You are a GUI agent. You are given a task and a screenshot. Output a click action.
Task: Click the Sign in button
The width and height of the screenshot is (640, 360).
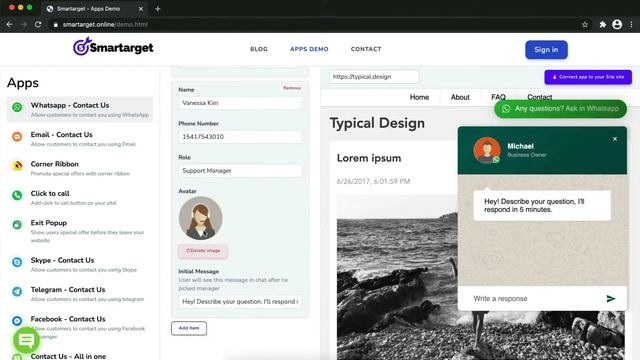click(546, 50)
